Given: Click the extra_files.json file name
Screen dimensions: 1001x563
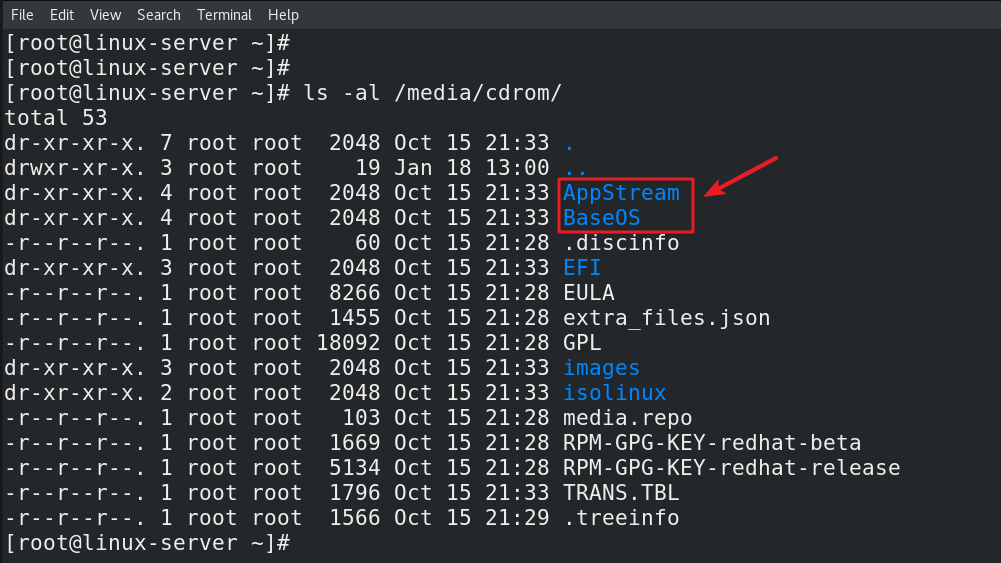Looking at the screenshot, I should click(x=666, y=318).
